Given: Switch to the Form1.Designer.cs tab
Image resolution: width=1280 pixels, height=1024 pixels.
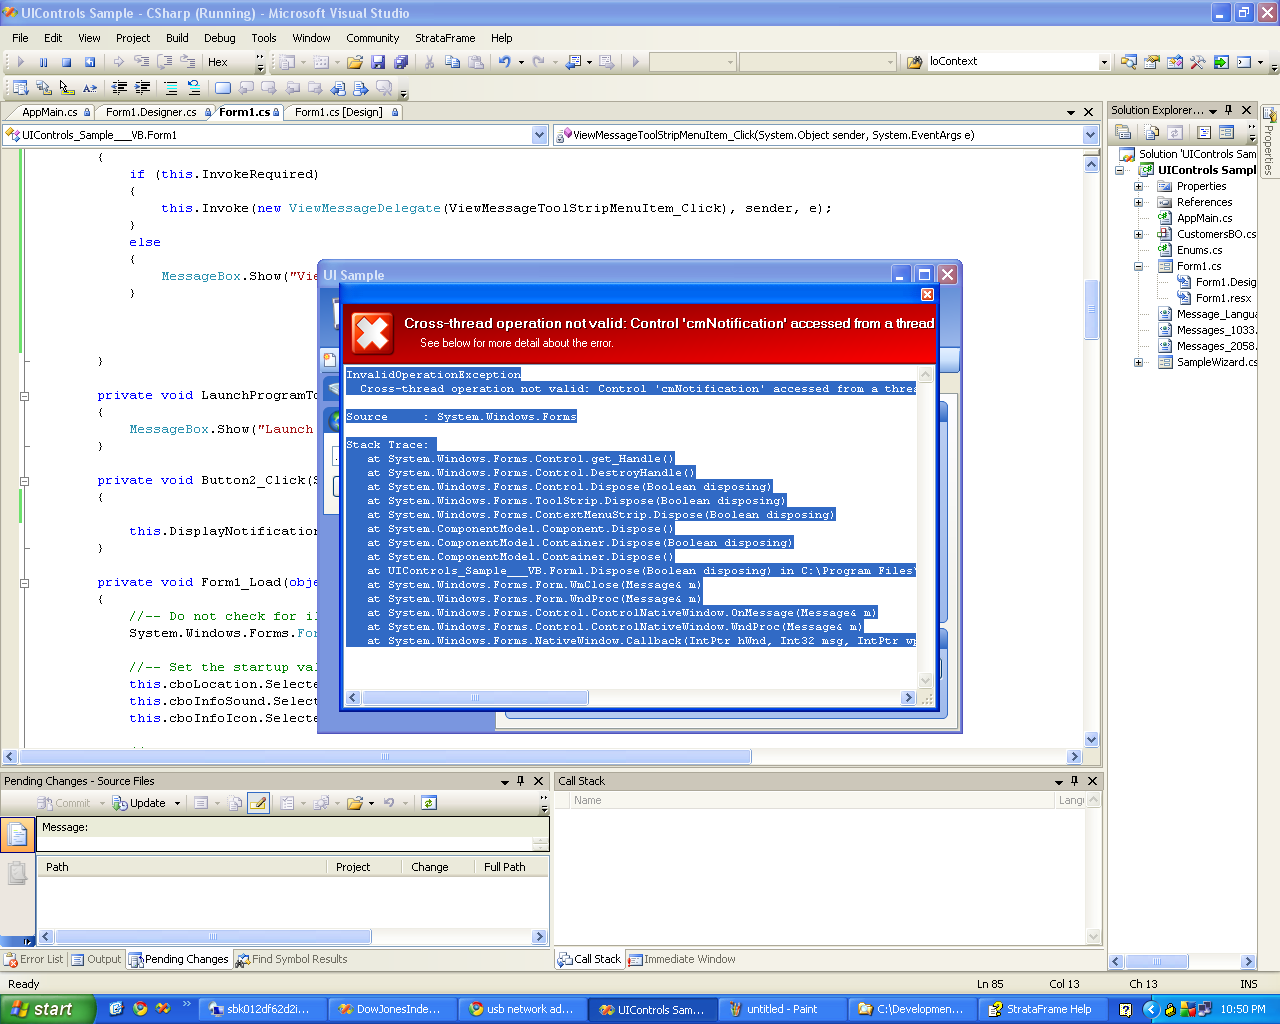Looking at the screenshot, I should point(151,112).
